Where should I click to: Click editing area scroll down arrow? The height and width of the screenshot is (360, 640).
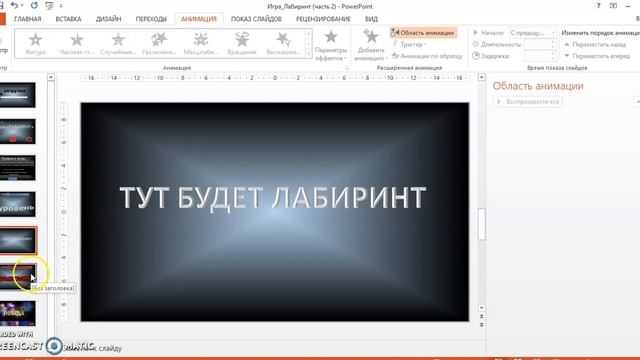[x=482, y=308]
